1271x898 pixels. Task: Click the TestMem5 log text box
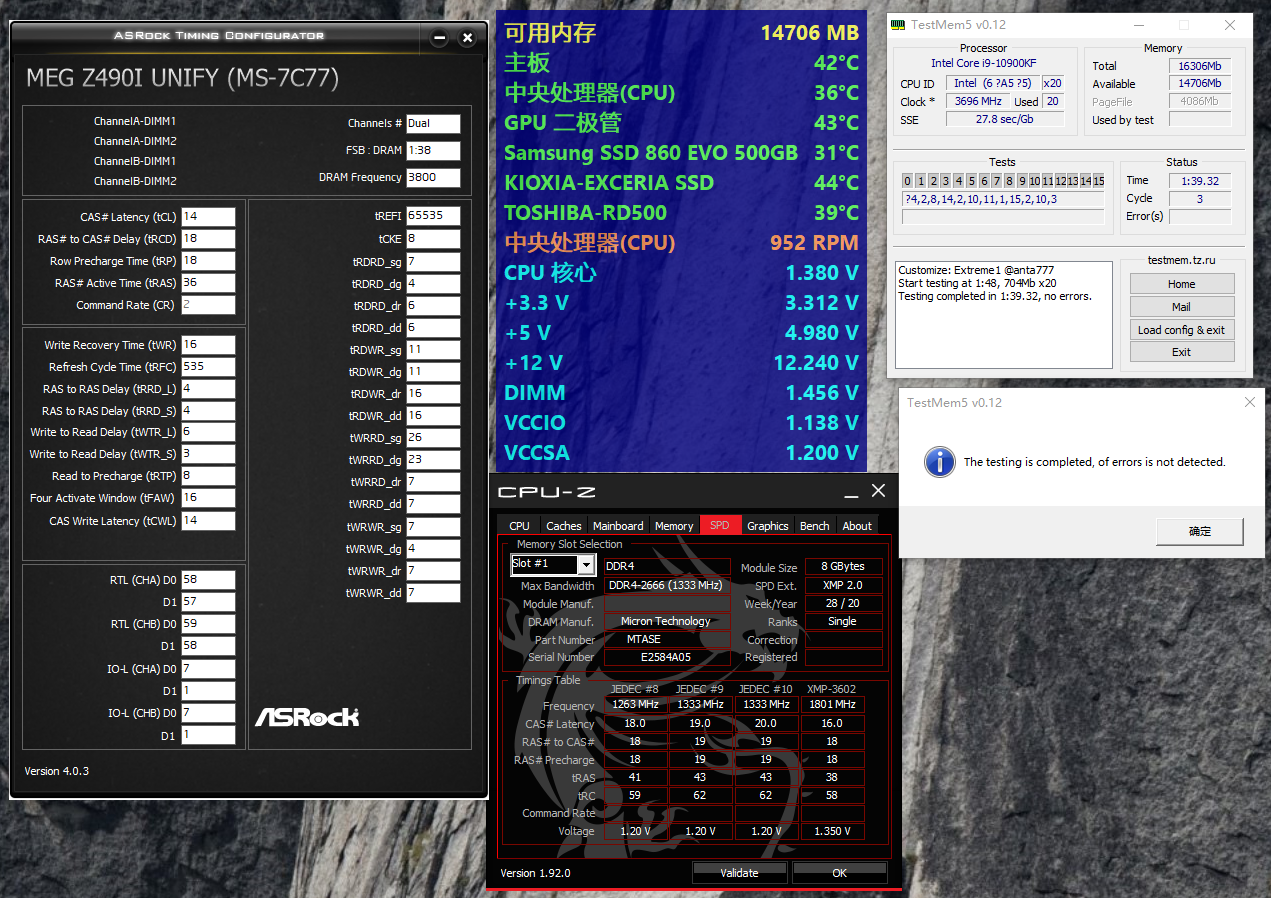click(1003, 315)
